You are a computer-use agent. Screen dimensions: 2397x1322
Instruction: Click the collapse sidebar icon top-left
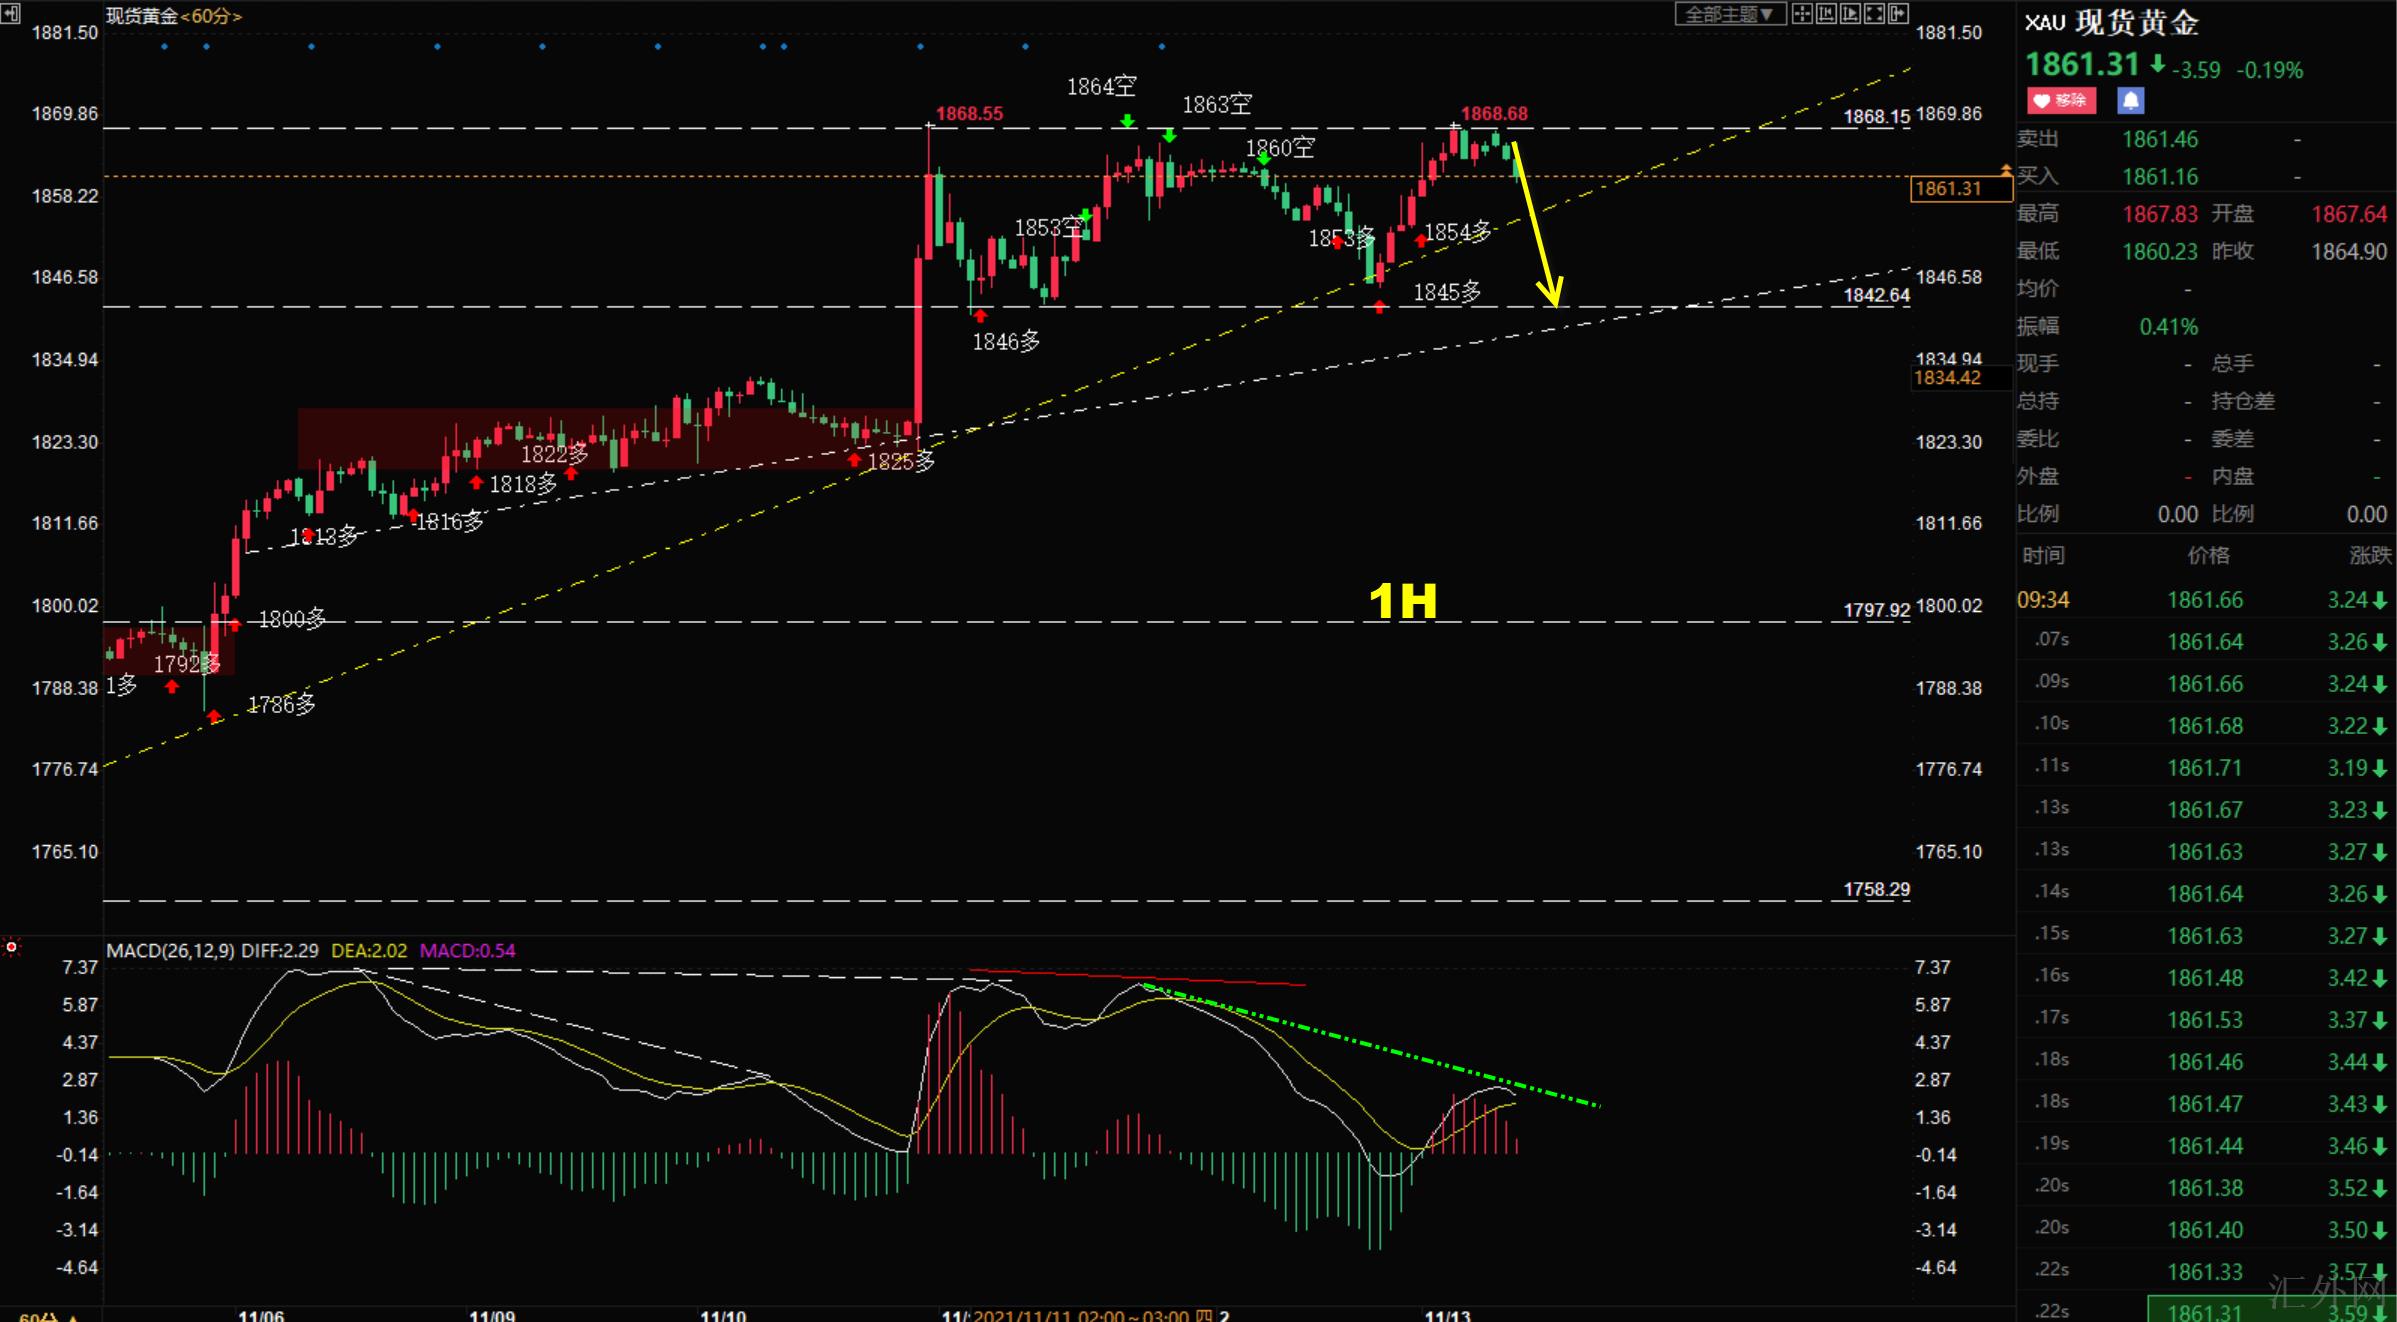coord(10,13)
